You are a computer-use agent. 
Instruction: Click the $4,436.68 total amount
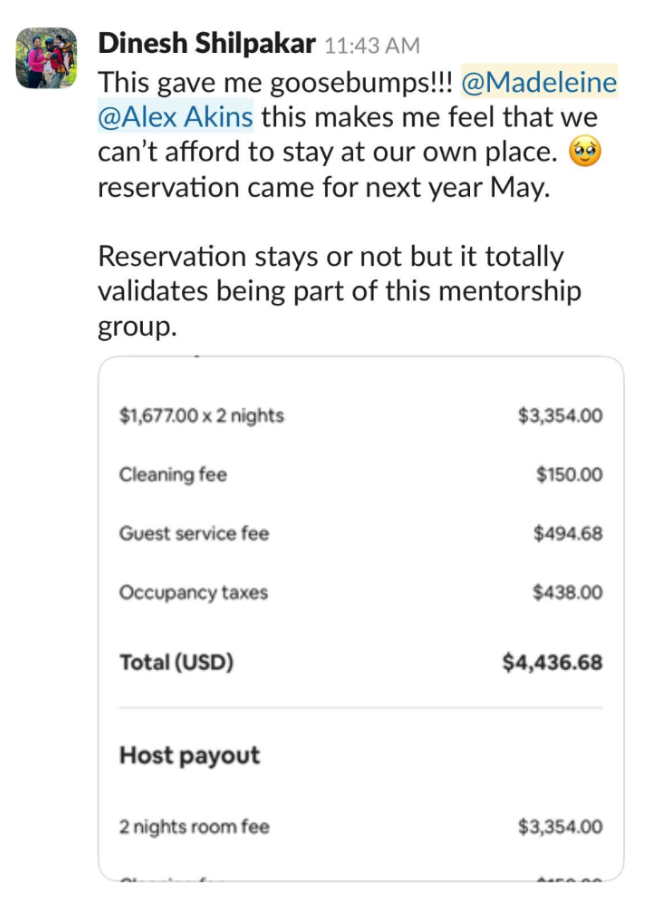tap(552, 662)
